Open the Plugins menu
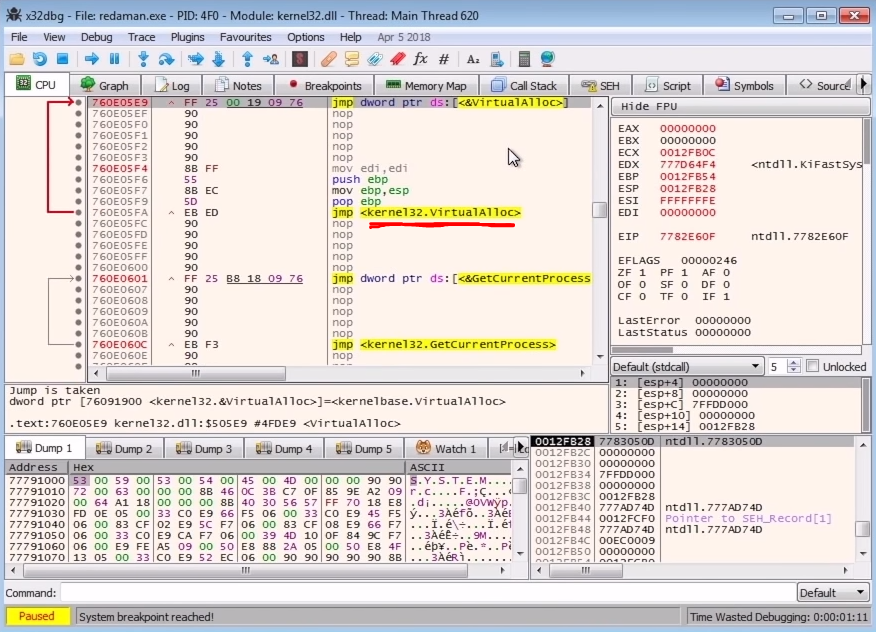The width and height of the screenshot is (876, 632). pyautogui.click(x=187, y=37)
